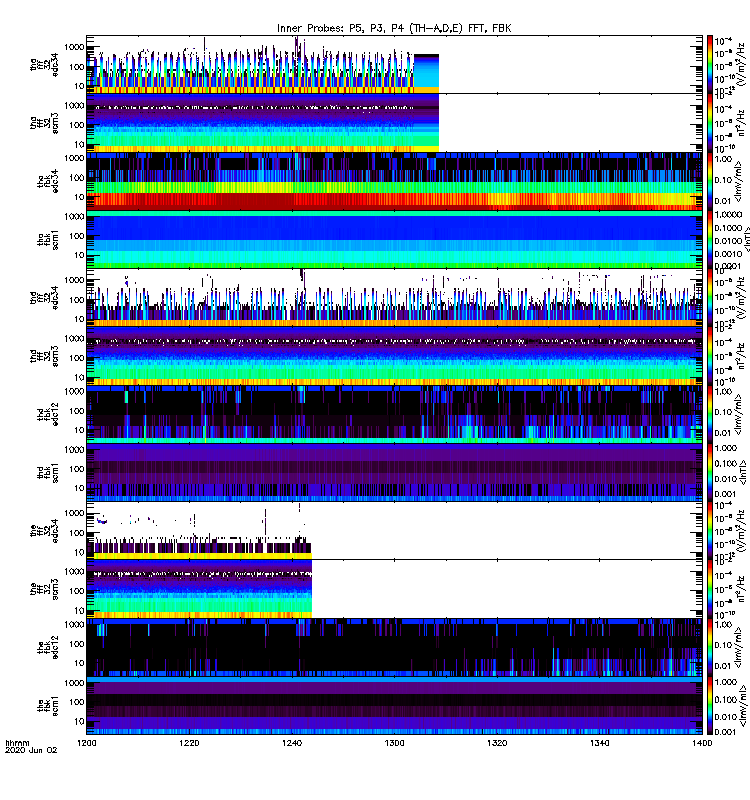
Task: Click the 'hhmm' axis unit label
Action: [x=17, y=743]
